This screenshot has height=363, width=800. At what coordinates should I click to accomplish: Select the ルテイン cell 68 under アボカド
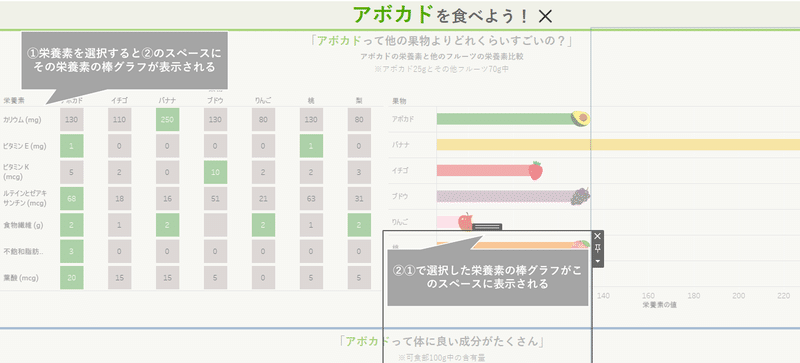coord(71,199)
